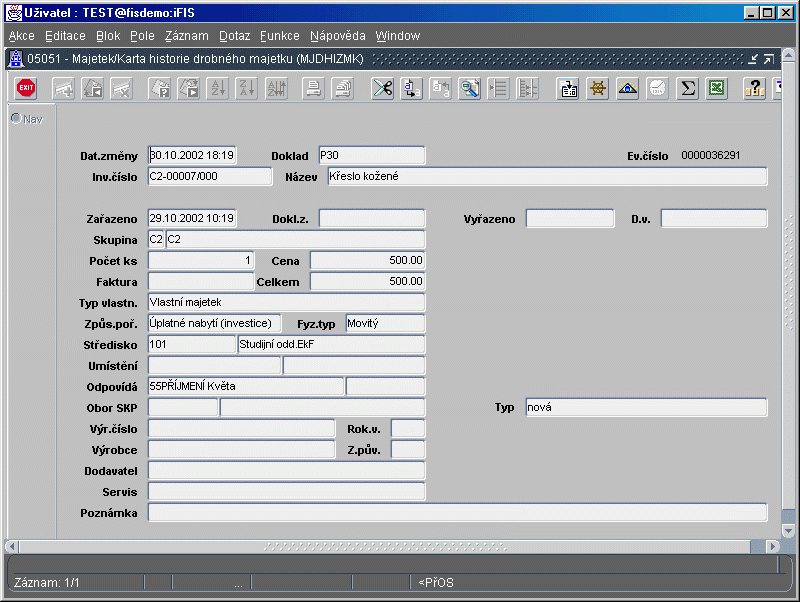Click the question mark help icon
The image size is (800, 602).
point(755,89)
